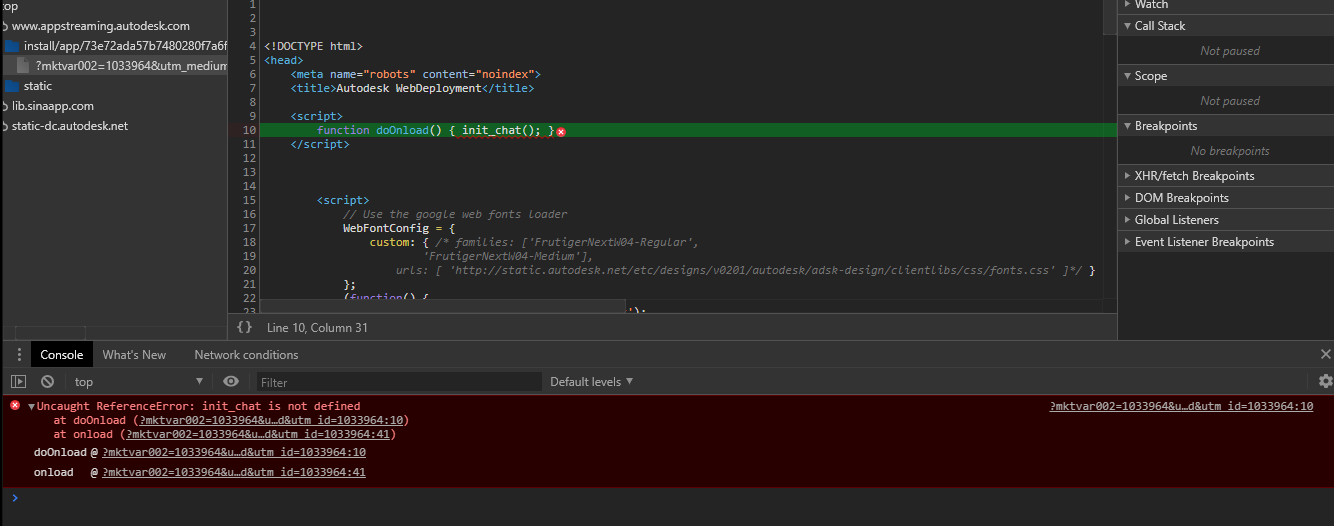Click the red error marker on line 10

click(561, 131)
